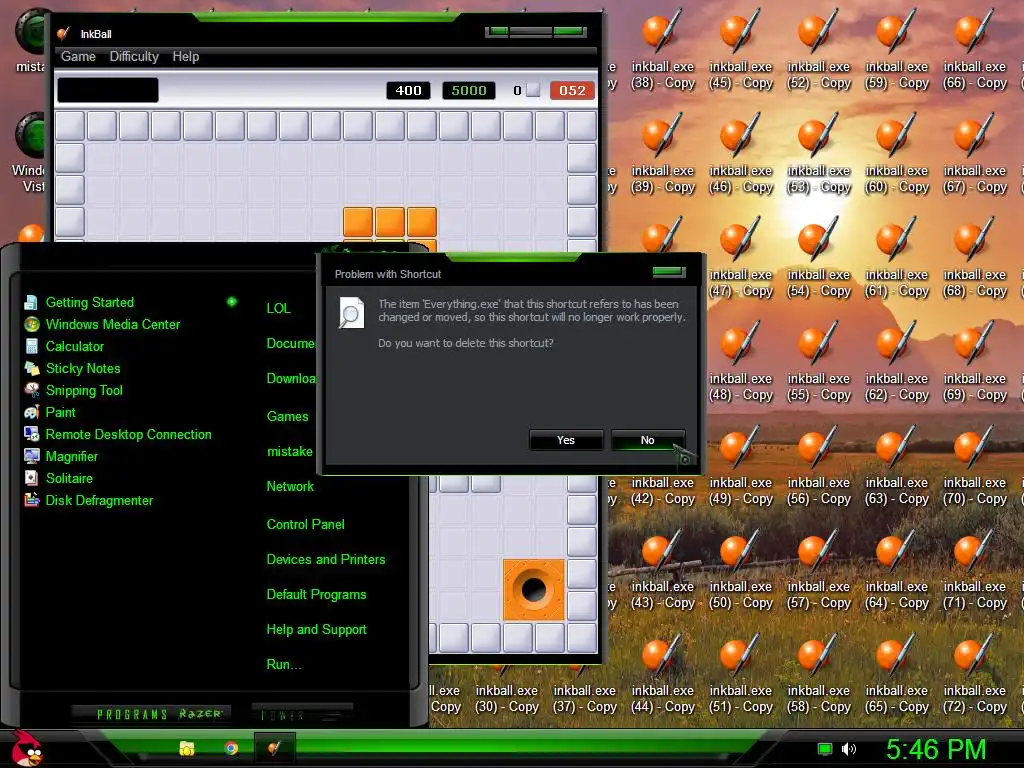Open Network from the Start menu
Viewport: 1024px width, 768px height.
290,487
